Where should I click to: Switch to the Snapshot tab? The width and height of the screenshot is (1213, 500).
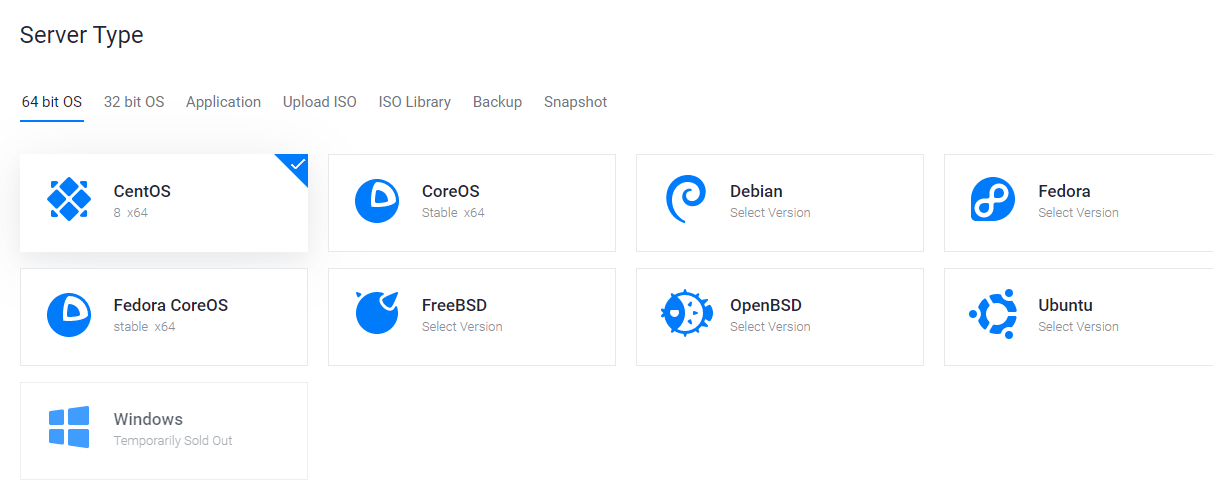pyautogui.click(x=575, y=102)
